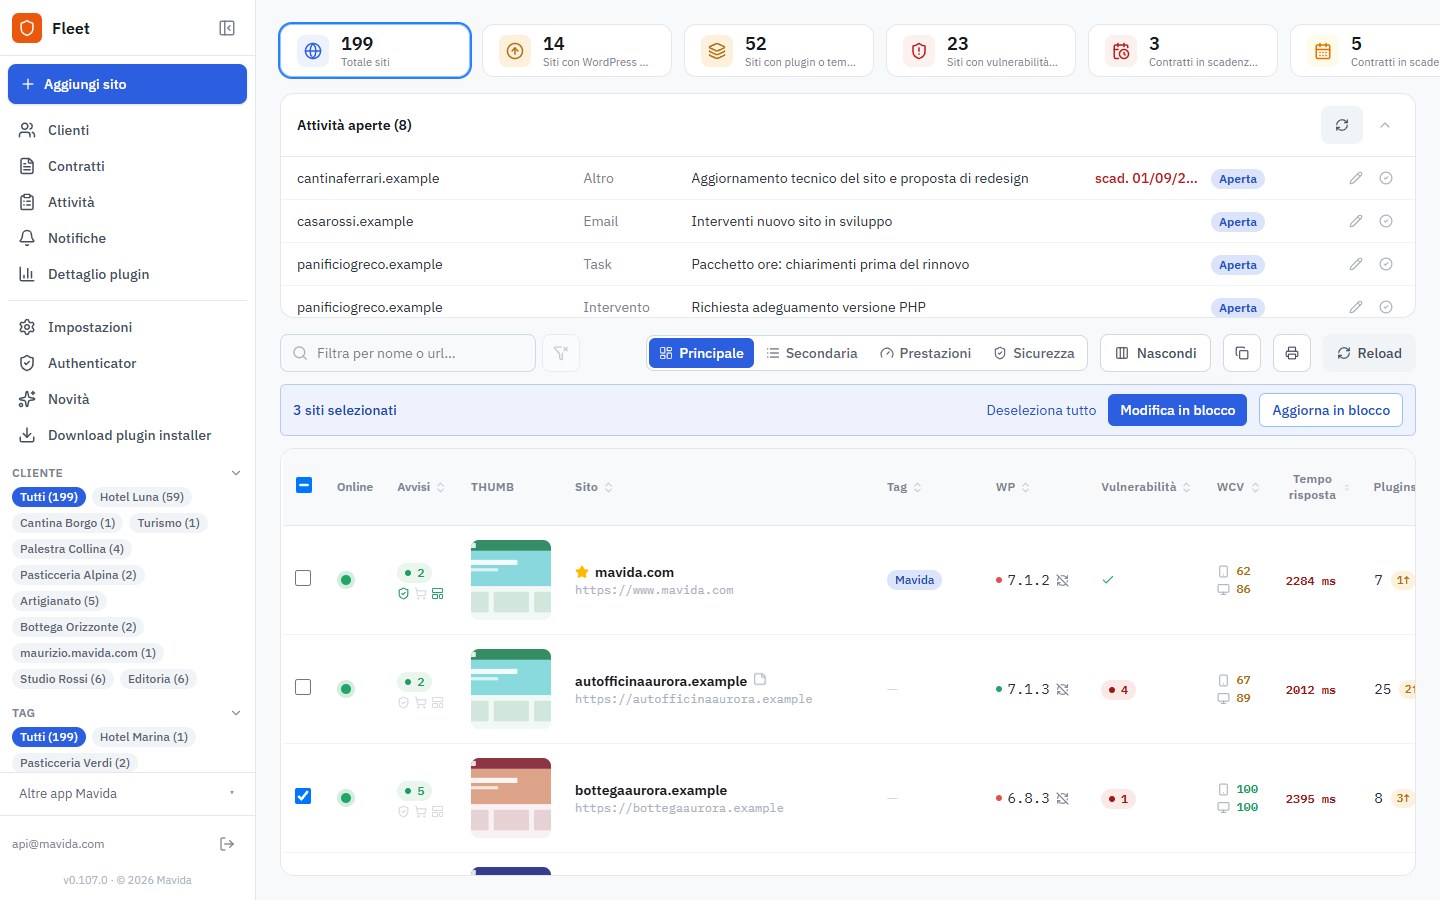Screen dimensions: 1440x900
Task: Click the Aggiungi sito button
Action: 127,84
